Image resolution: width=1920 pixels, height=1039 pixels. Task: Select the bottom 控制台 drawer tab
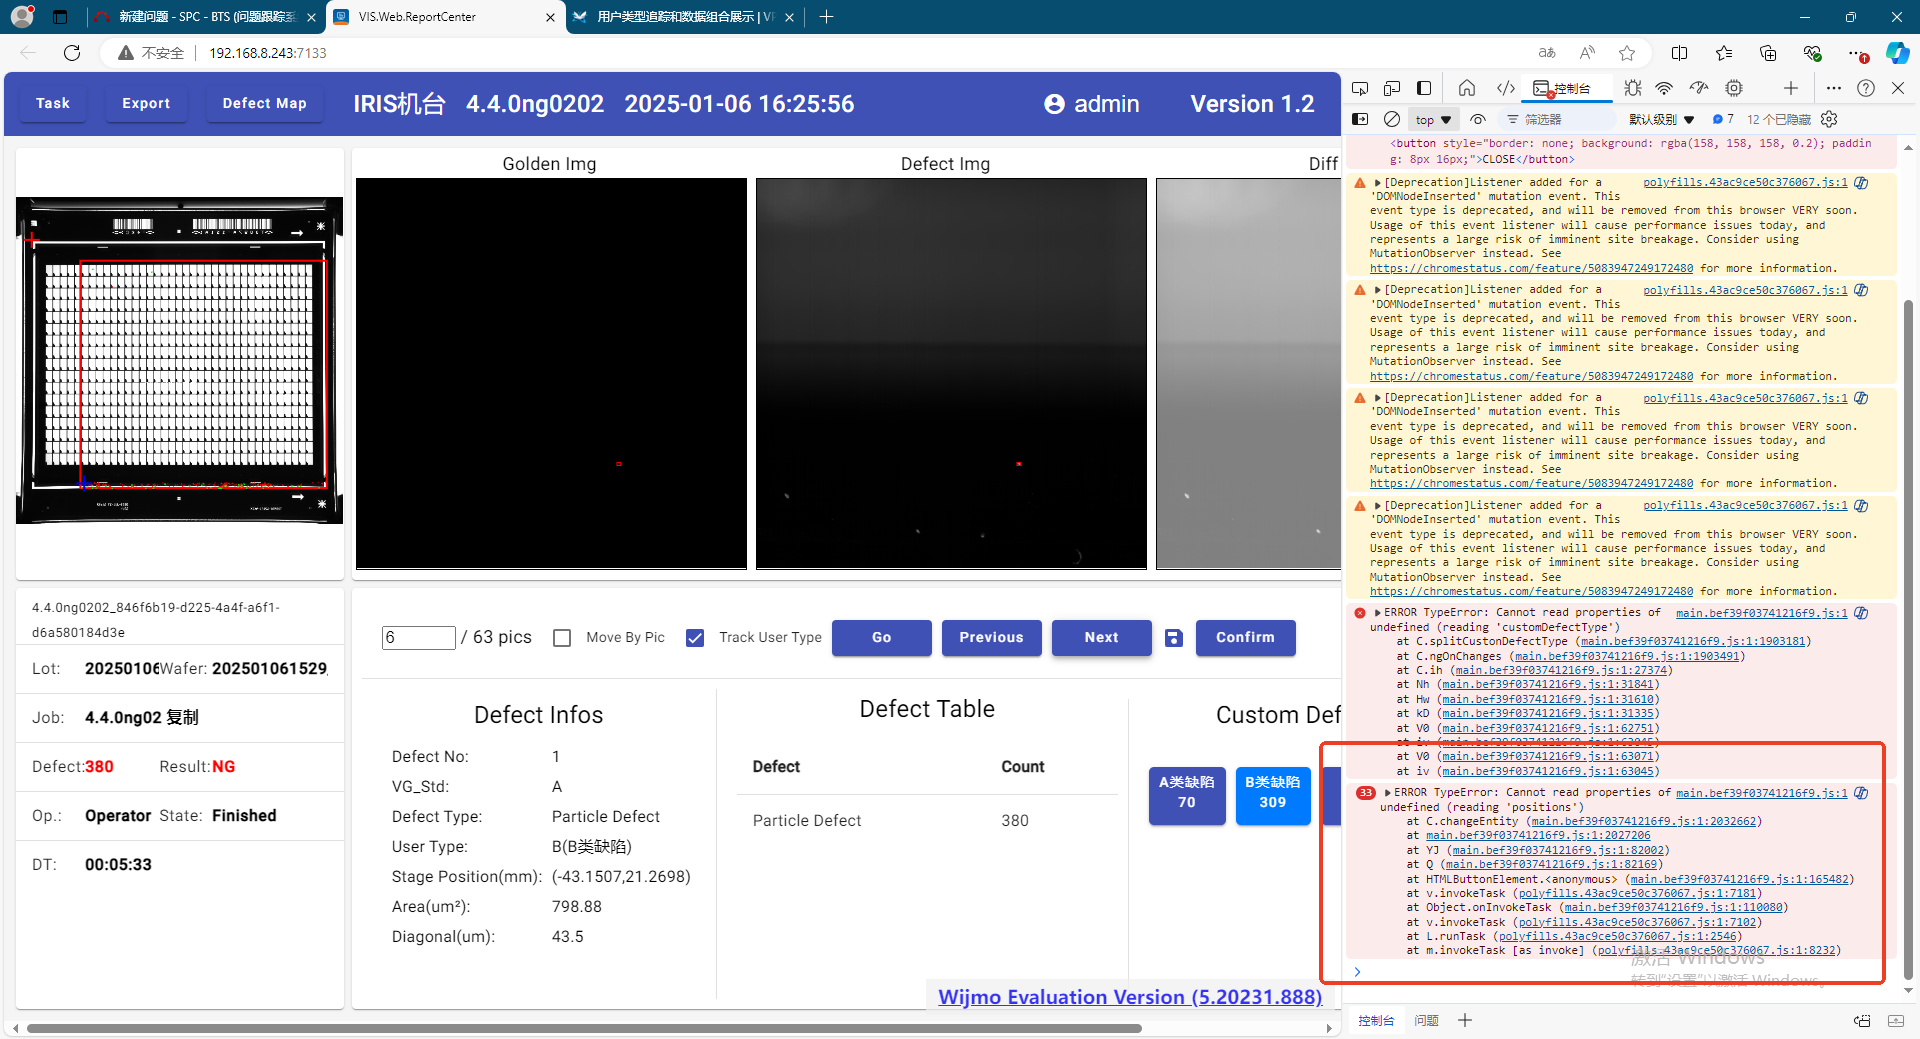click(1376, 1020)
